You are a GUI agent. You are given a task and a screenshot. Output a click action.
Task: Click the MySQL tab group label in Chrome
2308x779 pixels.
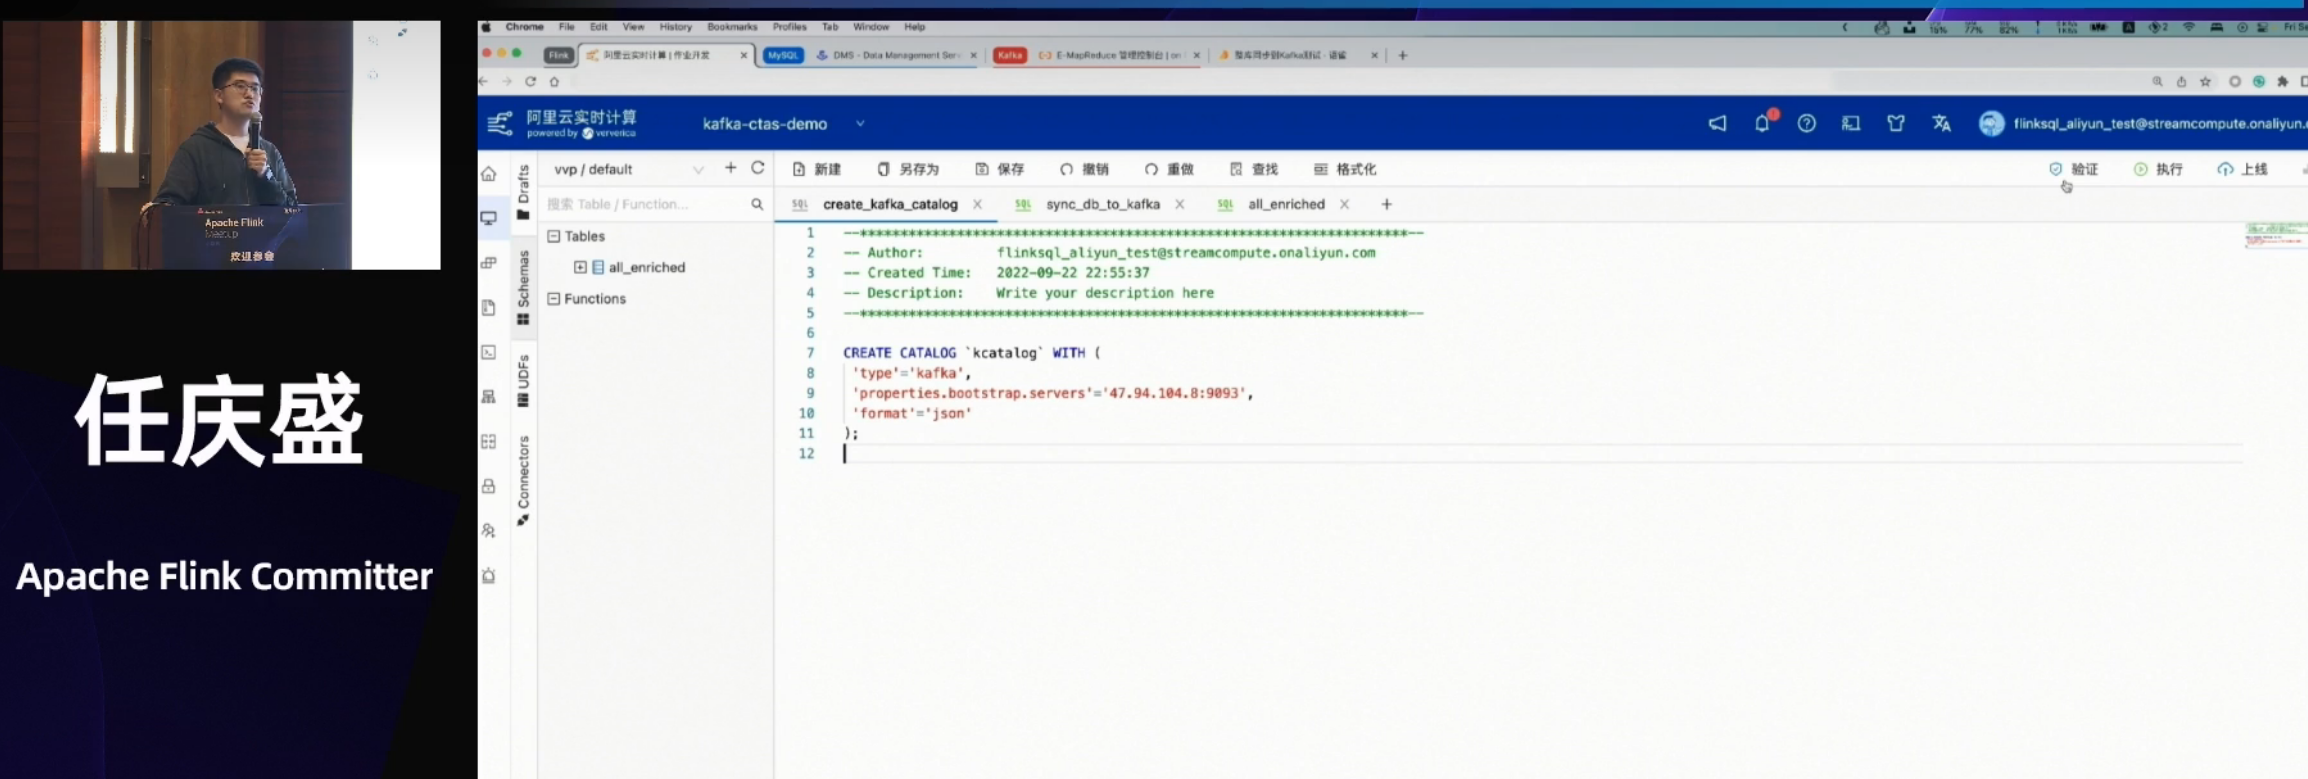point(783,55)
